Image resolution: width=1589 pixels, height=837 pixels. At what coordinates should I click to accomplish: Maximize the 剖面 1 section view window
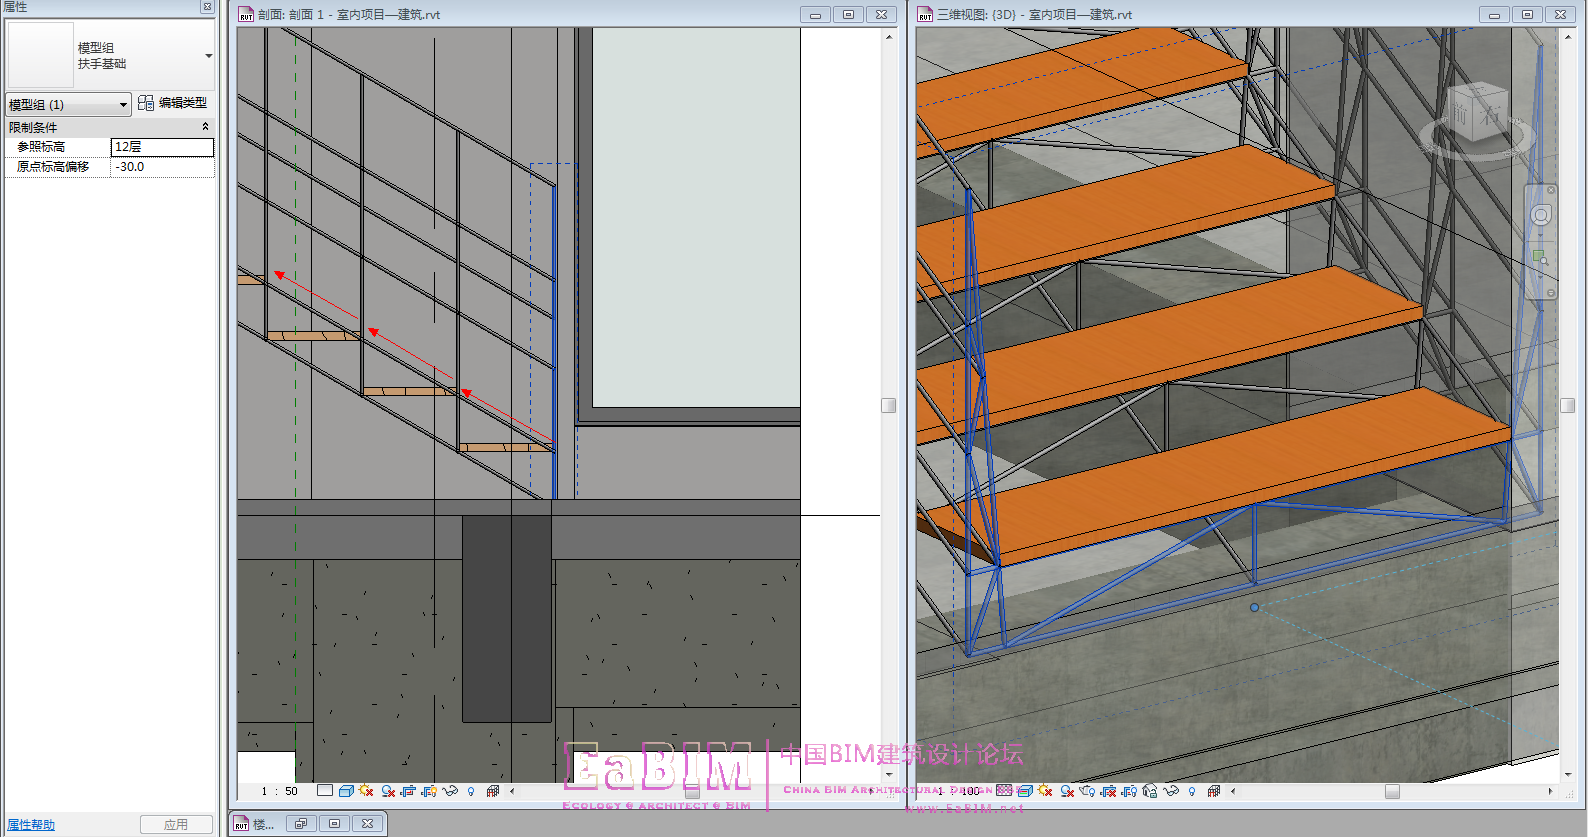(848, 14)
